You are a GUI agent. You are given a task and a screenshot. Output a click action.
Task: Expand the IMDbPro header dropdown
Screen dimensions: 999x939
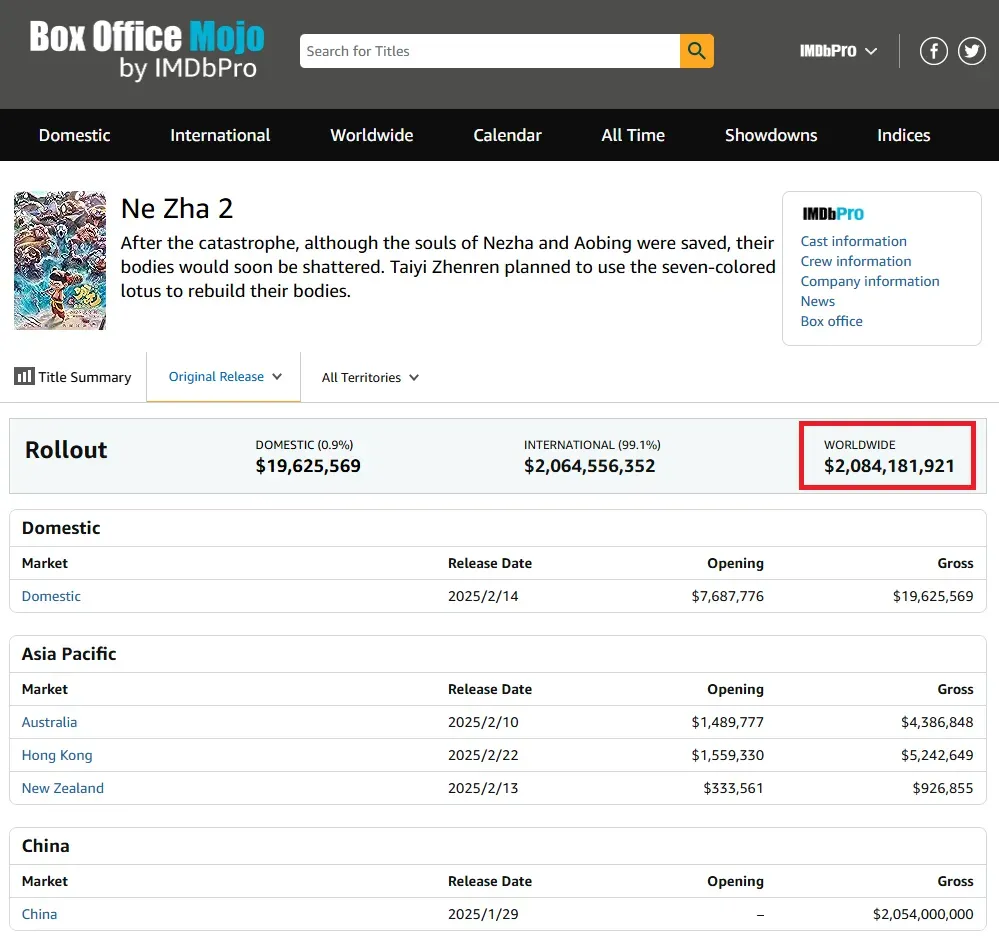pos(838,51)
